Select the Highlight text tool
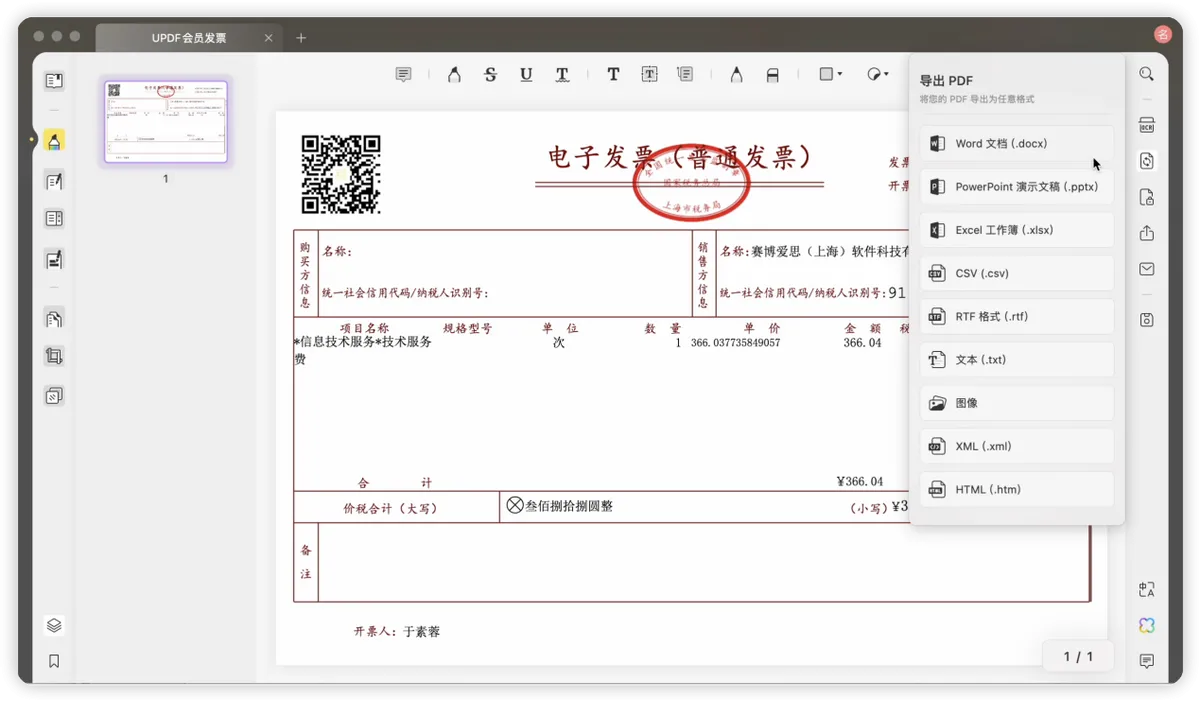The height and width of the screenshot is (702, 1200). 454,75
